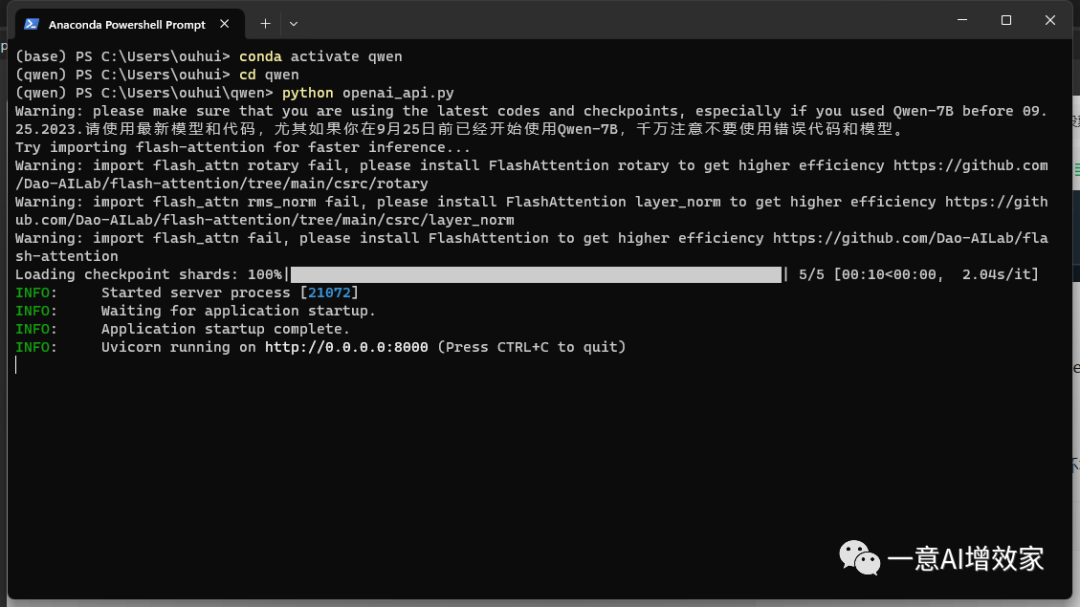
Task: Expand the new tab profile dropdown
Action: tap(293, 24)
